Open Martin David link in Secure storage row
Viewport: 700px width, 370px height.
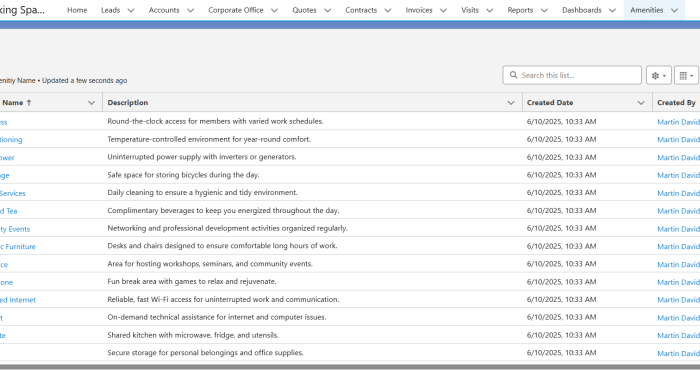click(678, 353)
